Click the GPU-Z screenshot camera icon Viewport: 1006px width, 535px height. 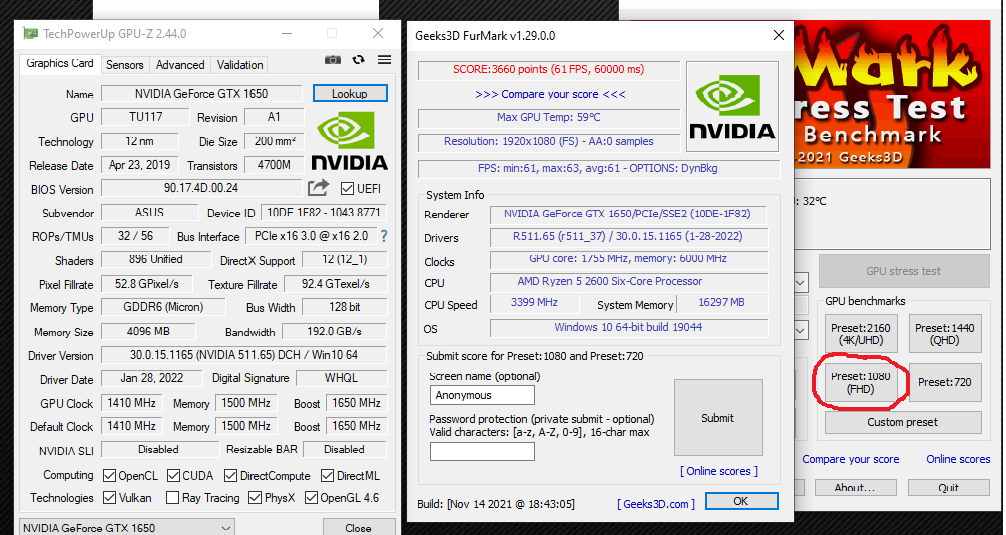pos(332,60)
